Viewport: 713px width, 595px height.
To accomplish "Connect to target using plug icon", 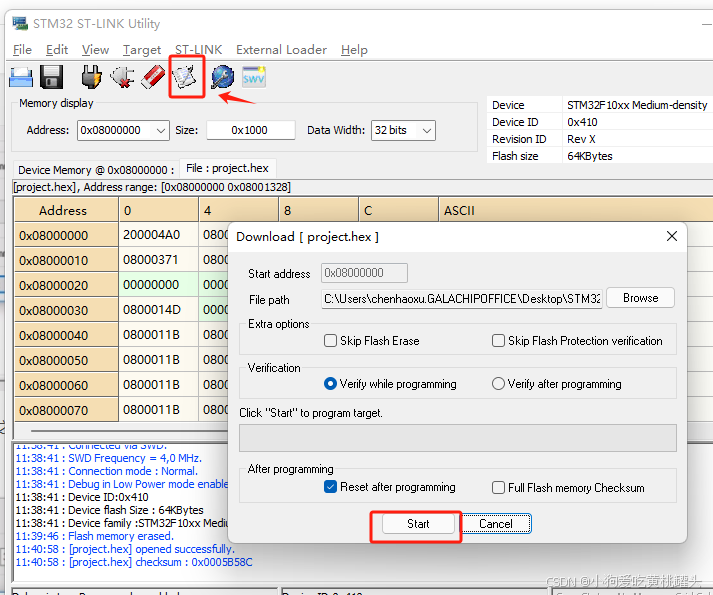I will pos(91,77).
